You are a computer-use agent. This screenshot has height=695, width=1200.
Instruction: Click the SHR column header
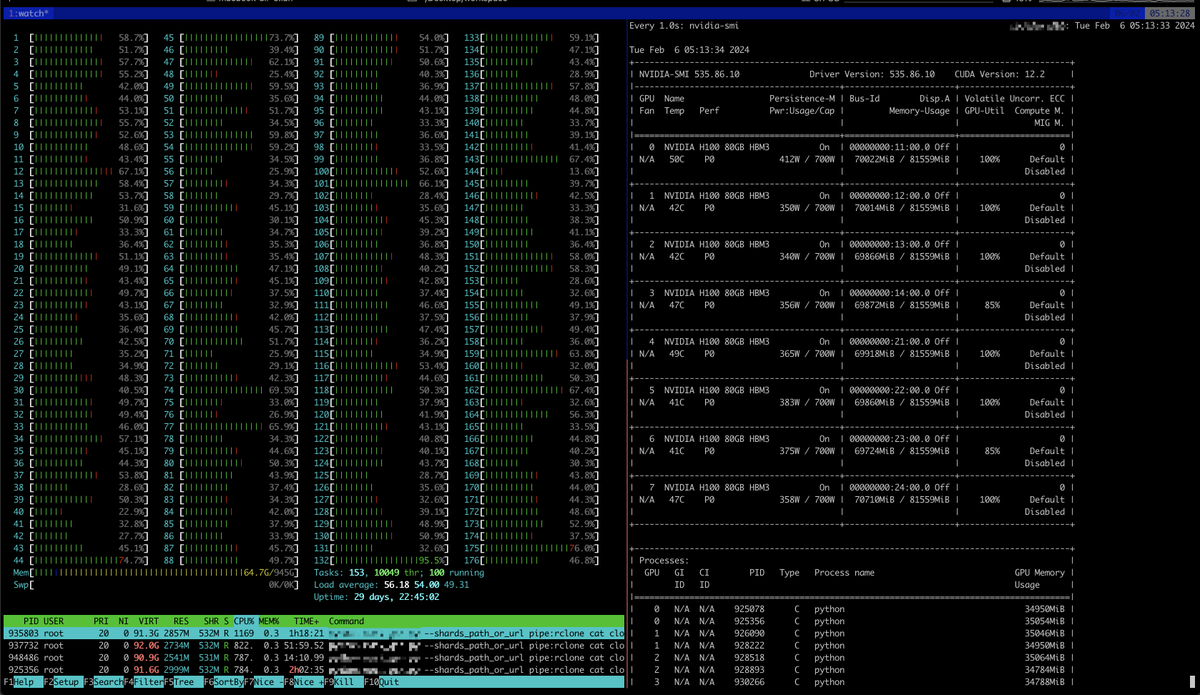(212, 621)
